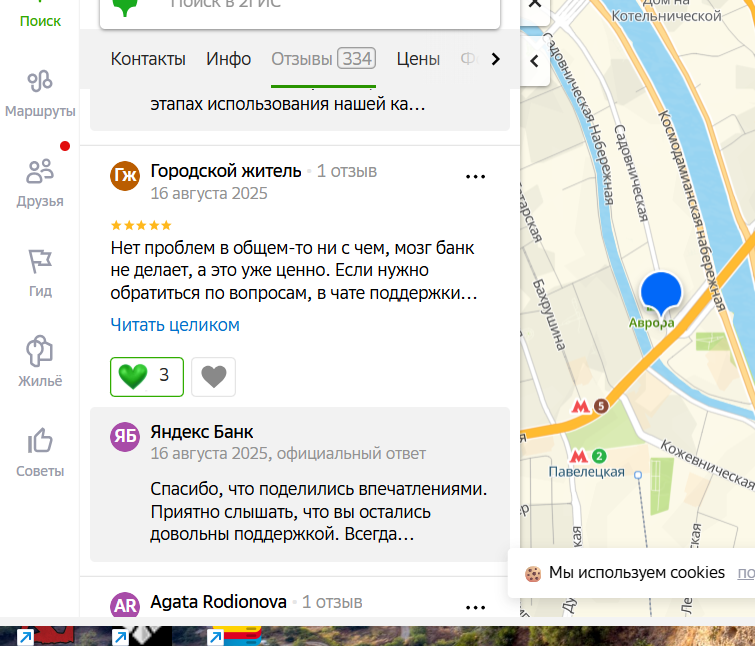Open Agata Rodionova avatar

coord(125,605)
